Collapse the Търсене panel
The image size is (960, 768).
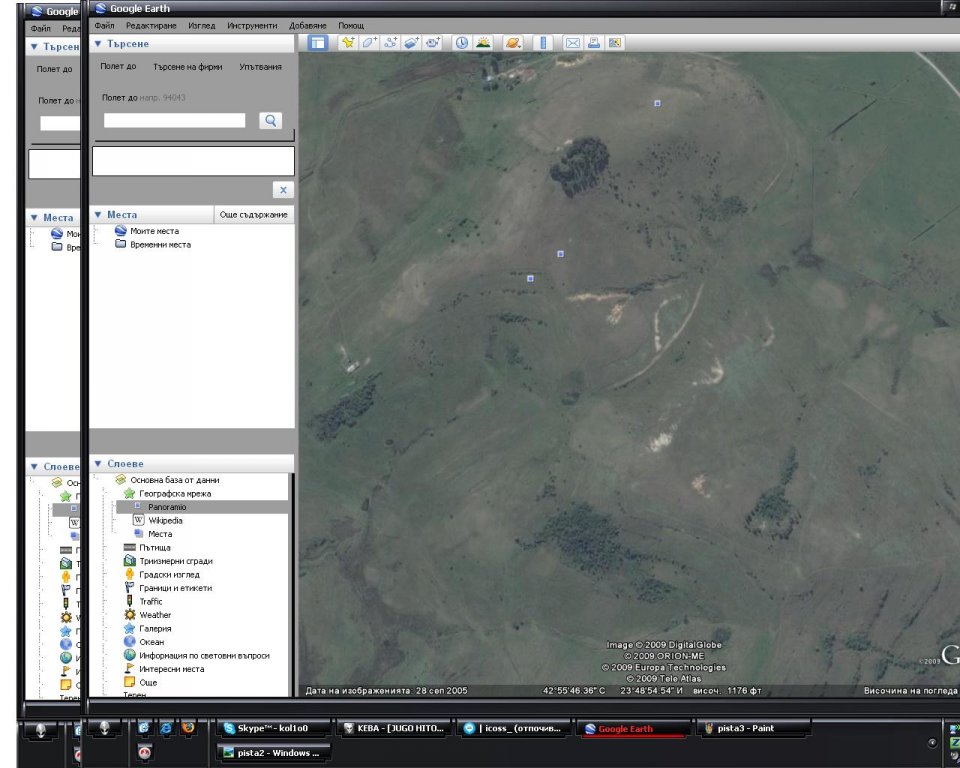98,44
